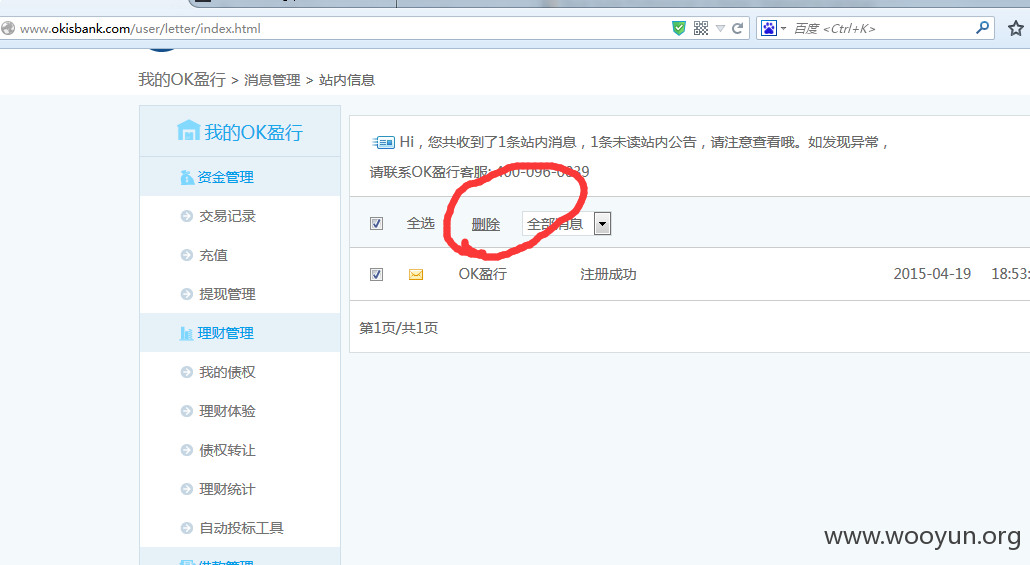Open 我的债权 in the sidebar
The width and height of the screenshot is (1030, 565).
click(227, 372)
